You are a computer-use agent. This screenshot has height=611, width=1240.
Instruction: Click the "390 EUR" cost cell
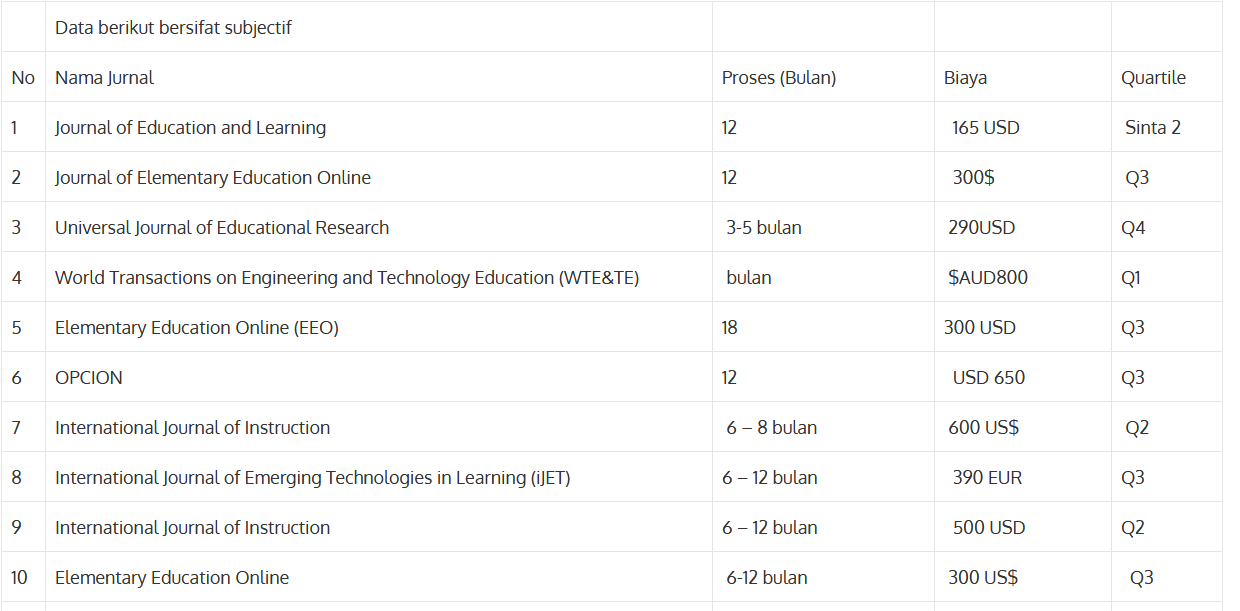click(x=987, y=478)
